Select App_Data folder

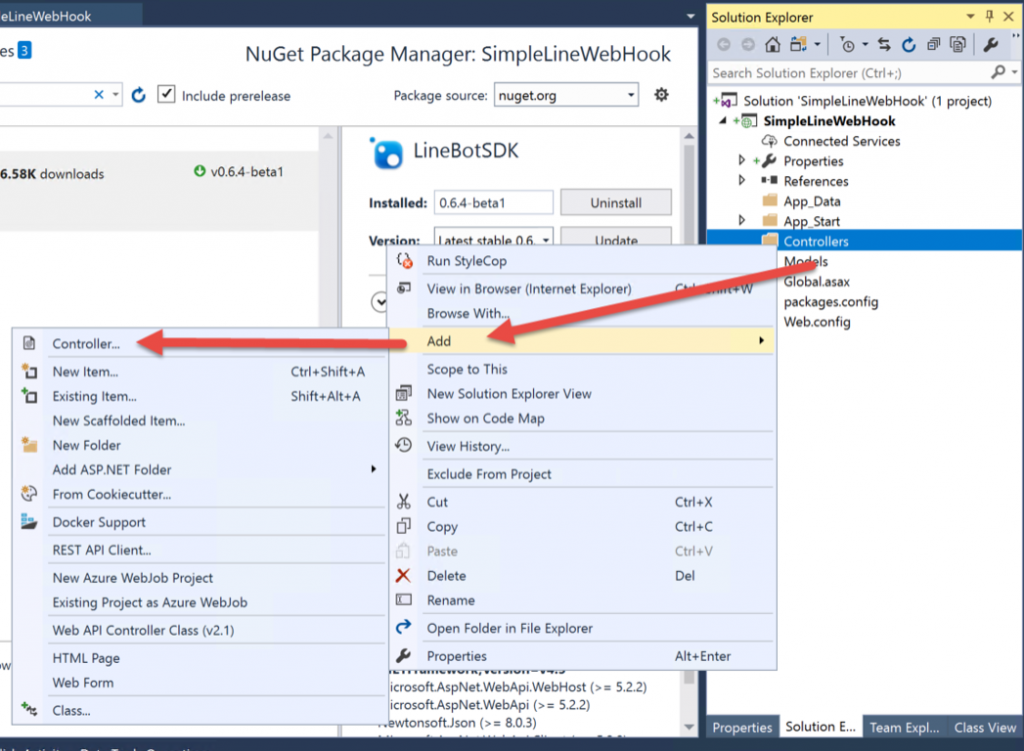pos(812,201)
